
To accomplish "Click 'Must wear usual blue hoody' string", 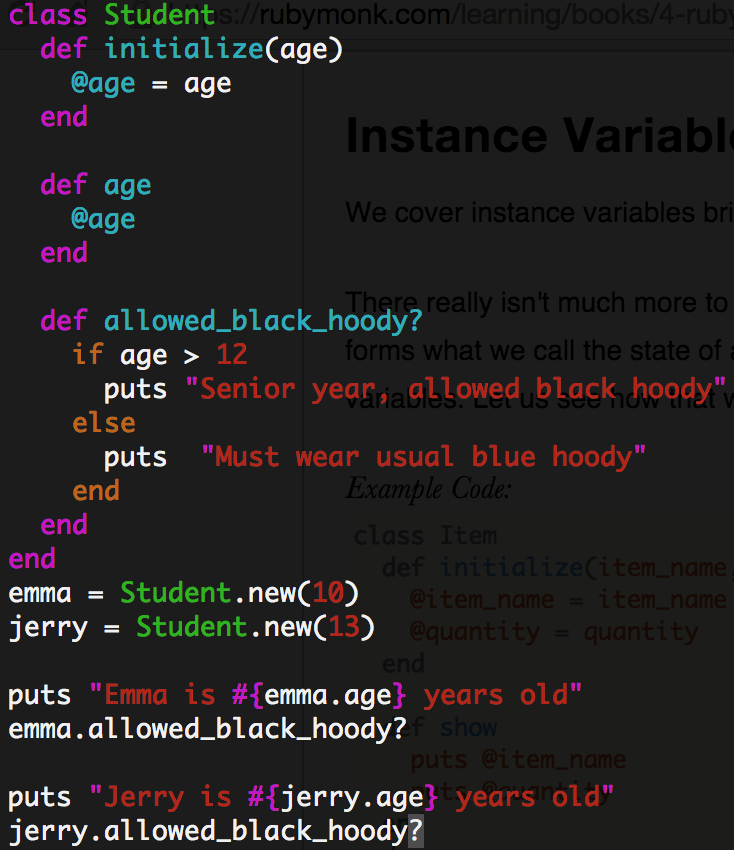I will tap(423, 456).
